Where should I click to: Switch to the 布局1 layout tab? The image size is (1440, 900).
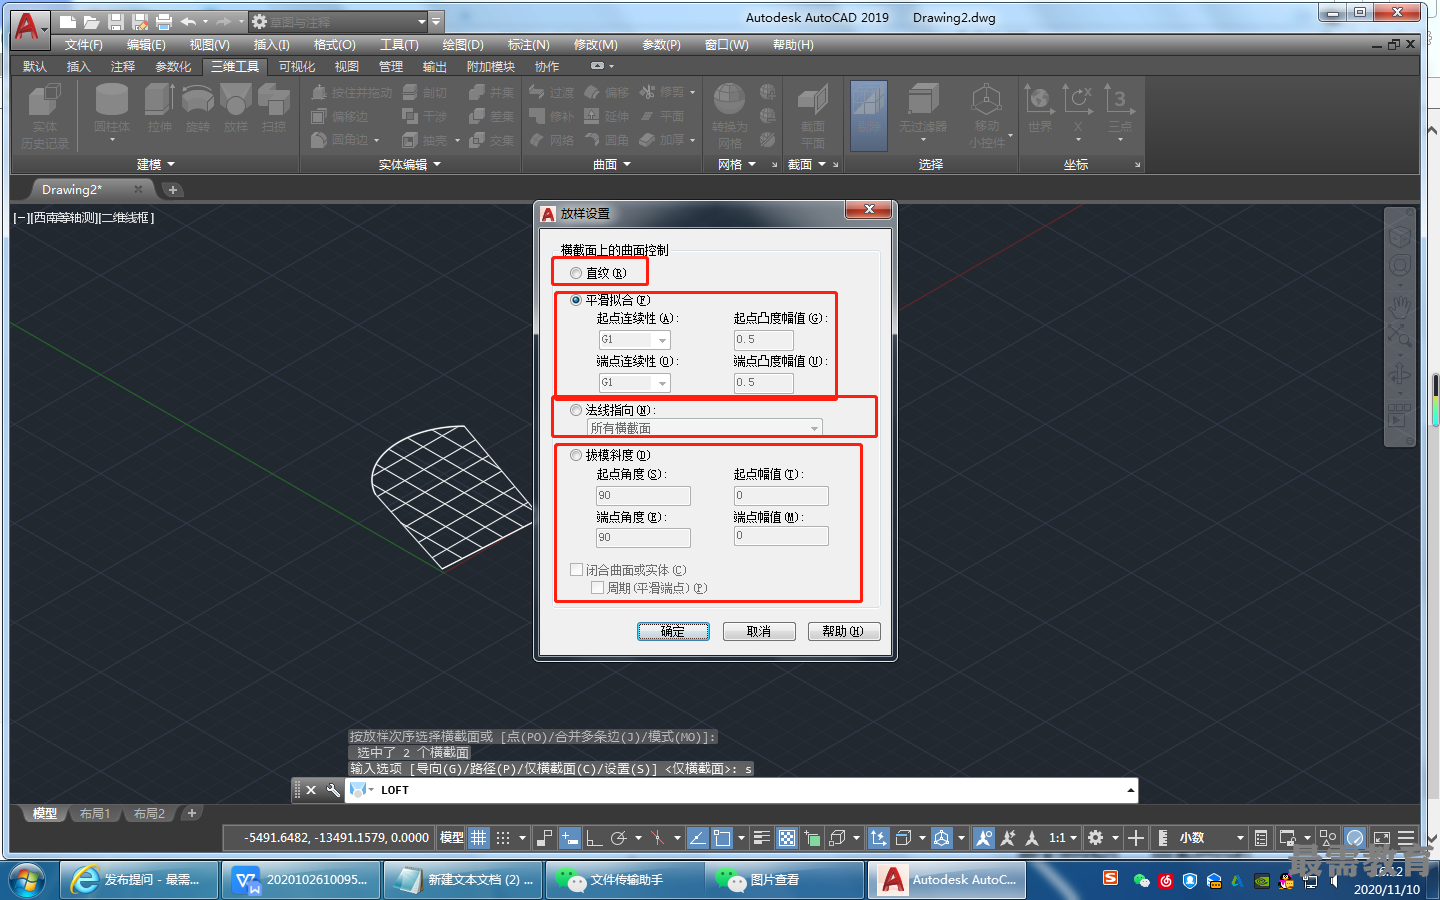coord(95,814)
